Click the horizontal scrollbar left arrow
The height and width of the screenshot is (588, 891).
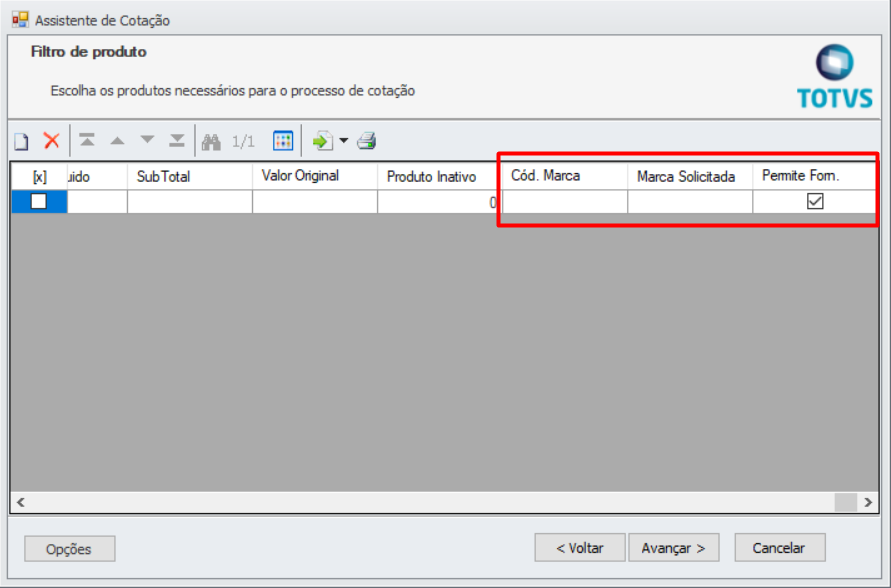click(x=21, y=502)
